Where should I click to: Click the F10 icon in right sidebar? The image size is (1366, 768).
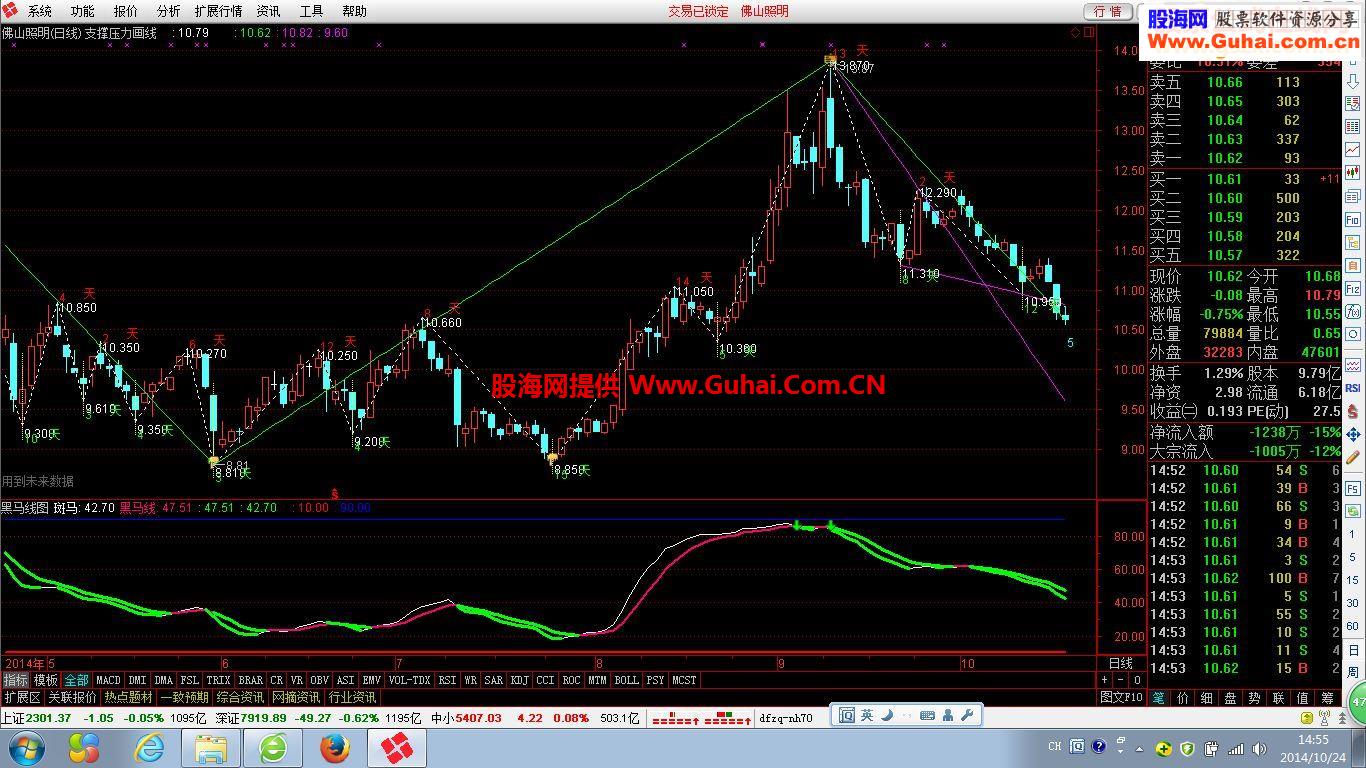coord(1353,219)
